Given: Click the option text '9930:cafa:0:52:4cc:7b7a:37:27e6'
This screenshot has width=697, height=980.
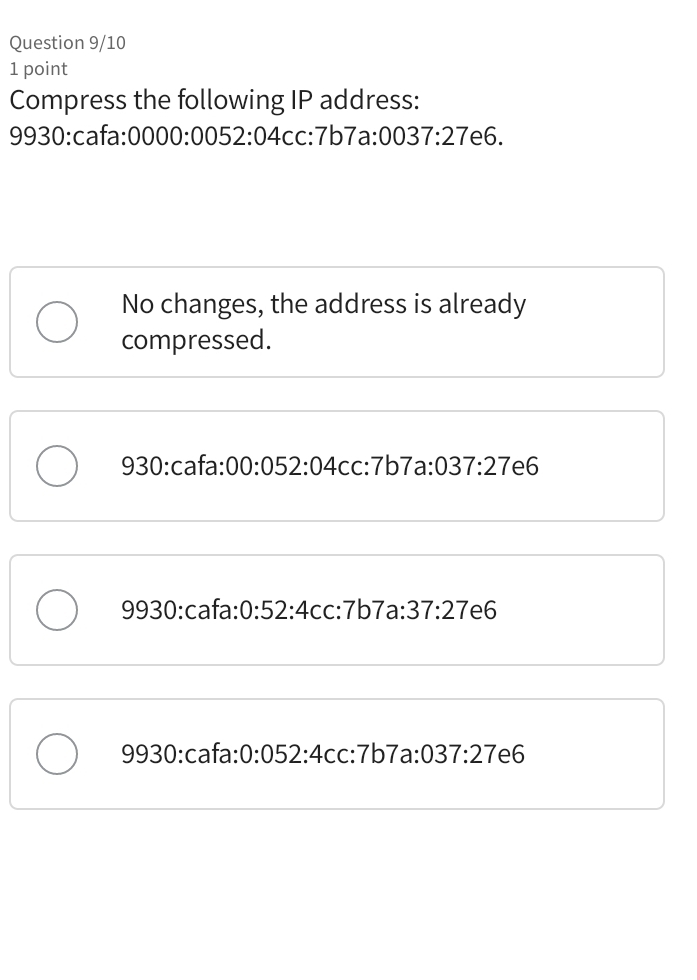Looking at the screenshot, I should click(x=308, y=609).
